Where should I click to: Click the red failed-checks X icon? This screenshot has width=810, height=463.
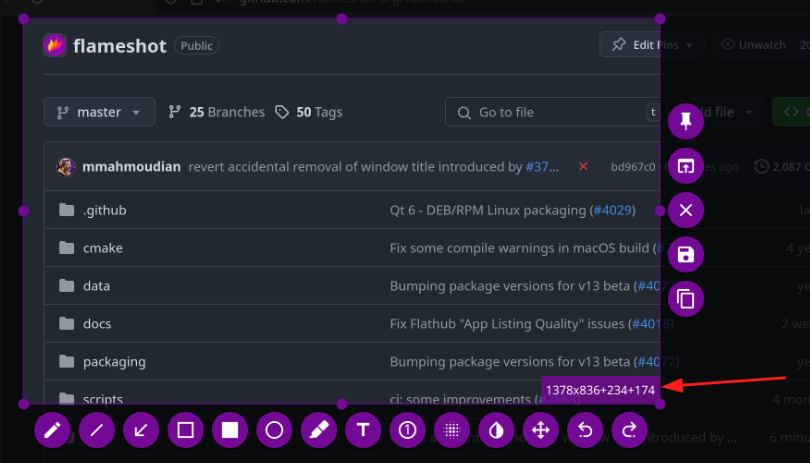(x=583, y=166)
